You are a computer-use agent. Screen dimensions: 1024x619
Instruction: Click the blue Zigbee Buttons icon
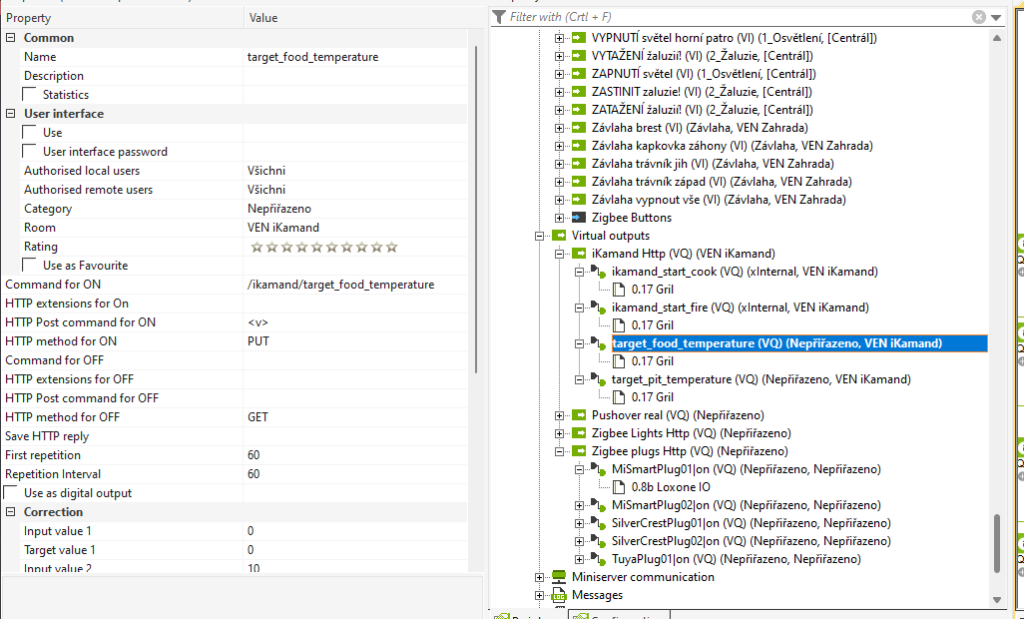[x=579, y=217]
